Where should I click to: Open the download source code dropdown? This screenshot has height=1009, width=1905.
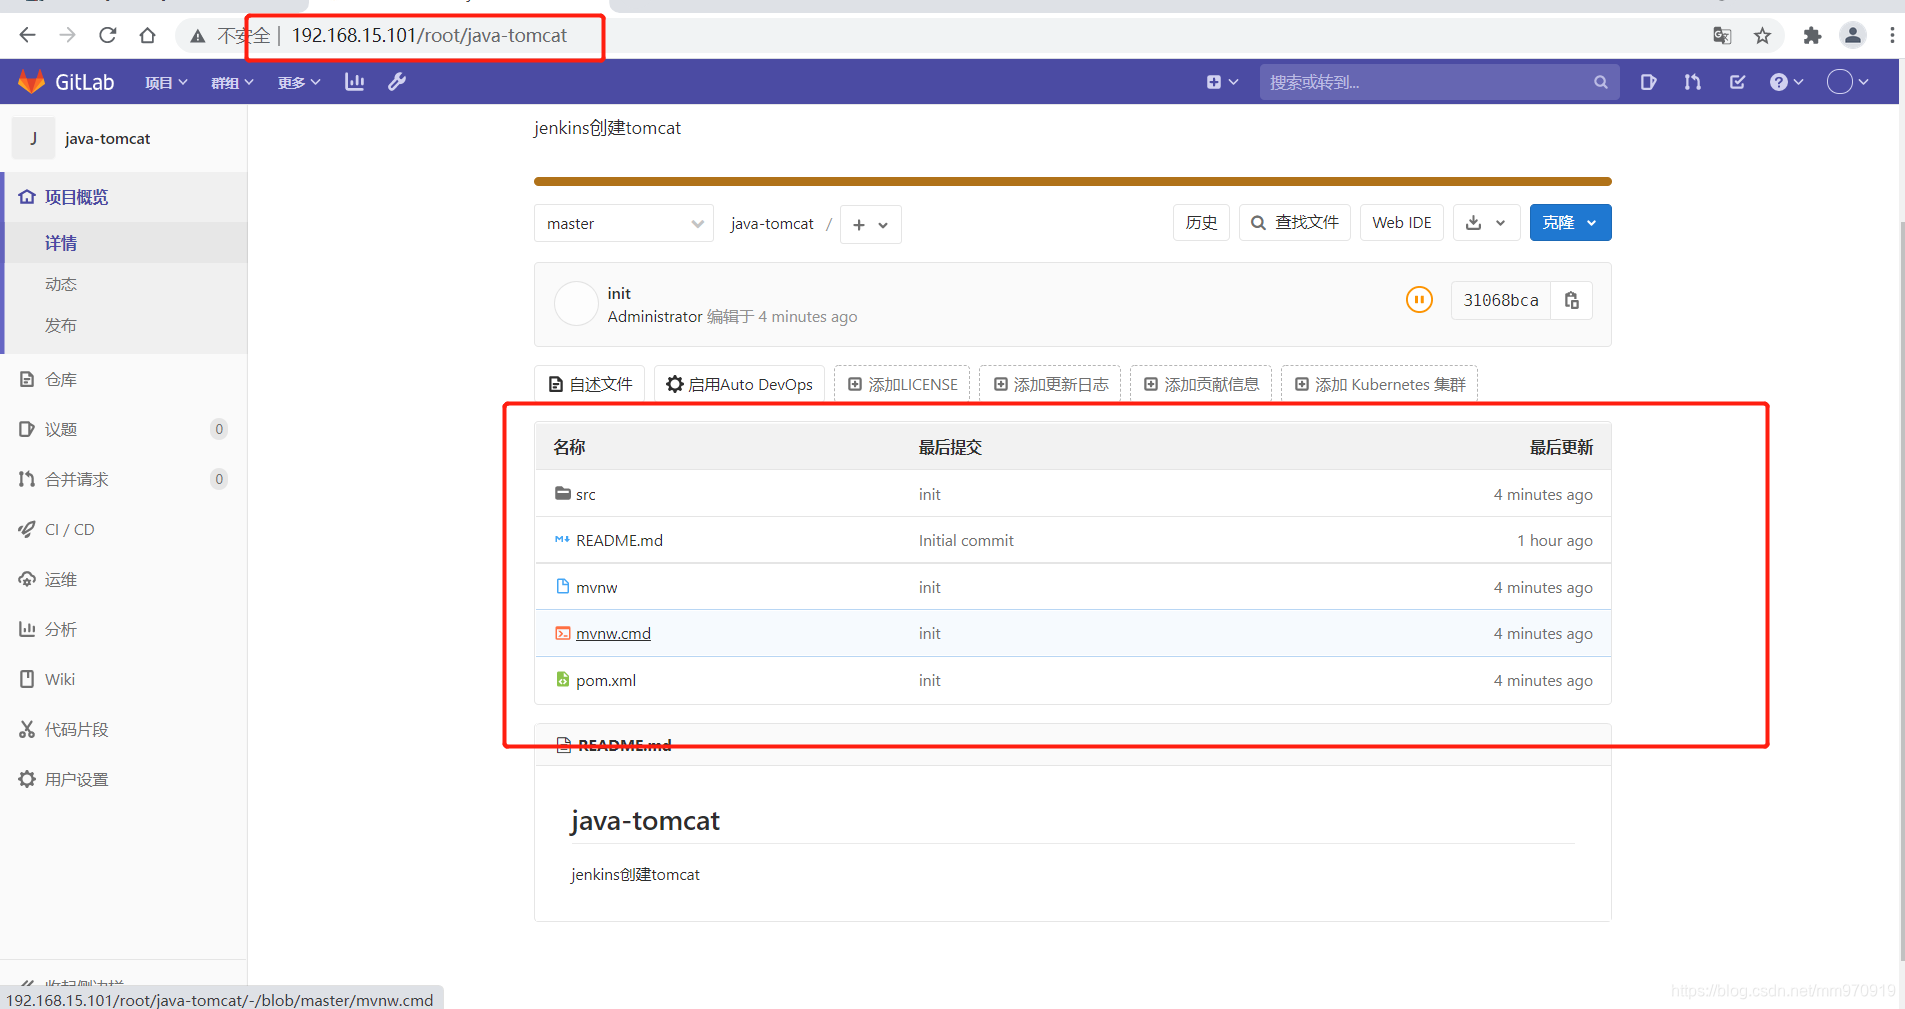click(1486, 223)
